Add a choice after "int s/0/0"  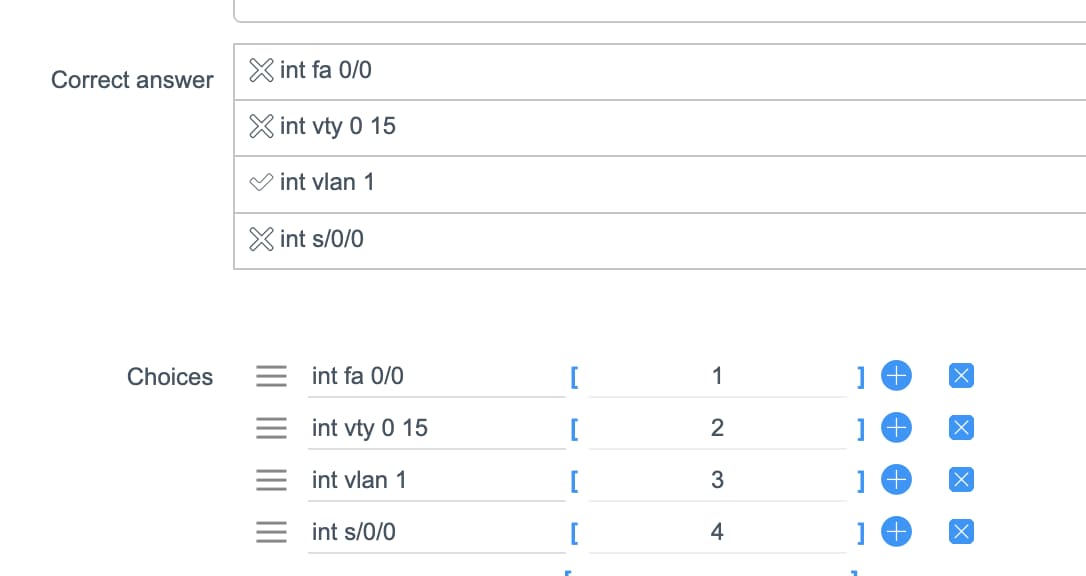[897, 531]
